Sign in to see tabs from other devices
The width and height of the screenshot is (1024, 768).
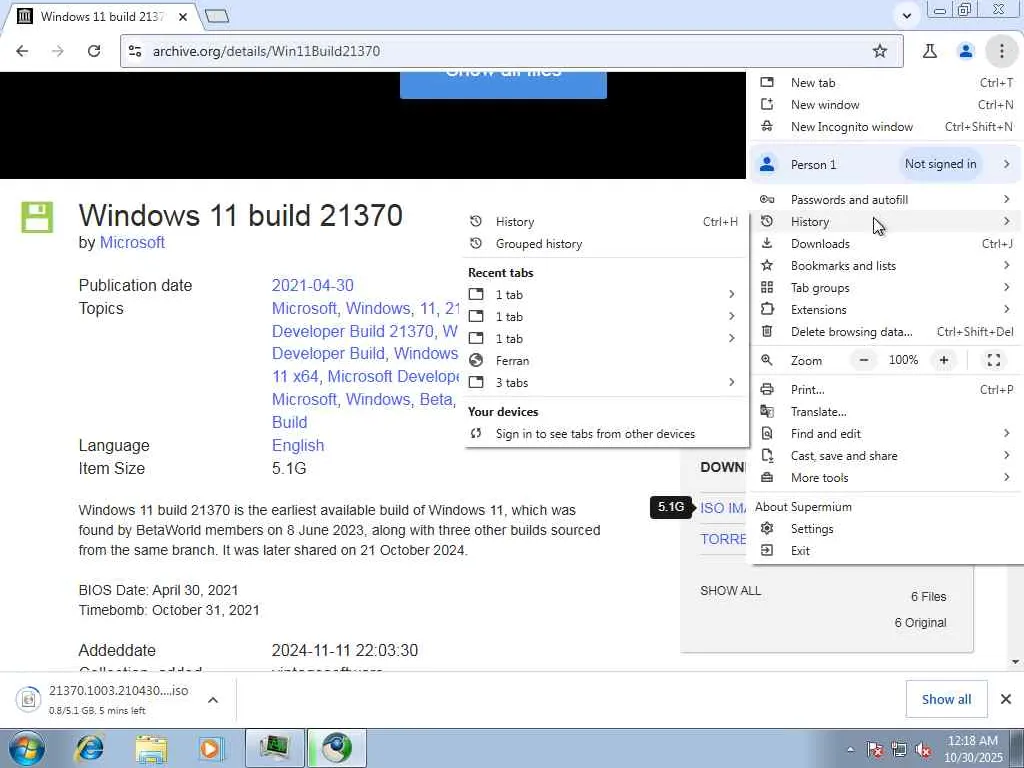click(606, 434)
